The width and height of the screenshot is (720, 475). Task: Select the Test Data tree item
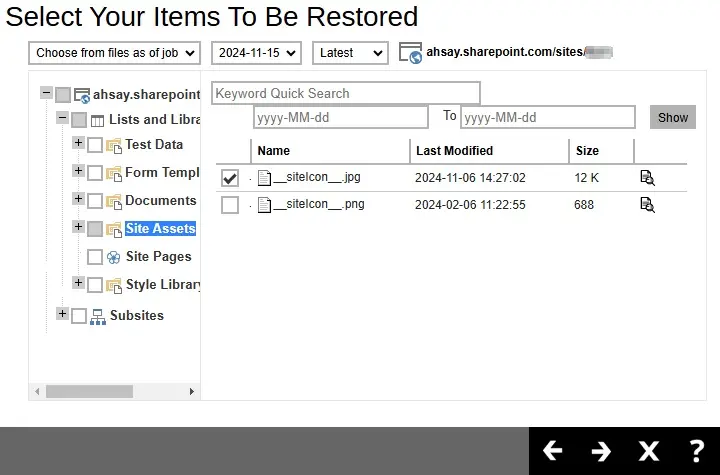(154, 144)
